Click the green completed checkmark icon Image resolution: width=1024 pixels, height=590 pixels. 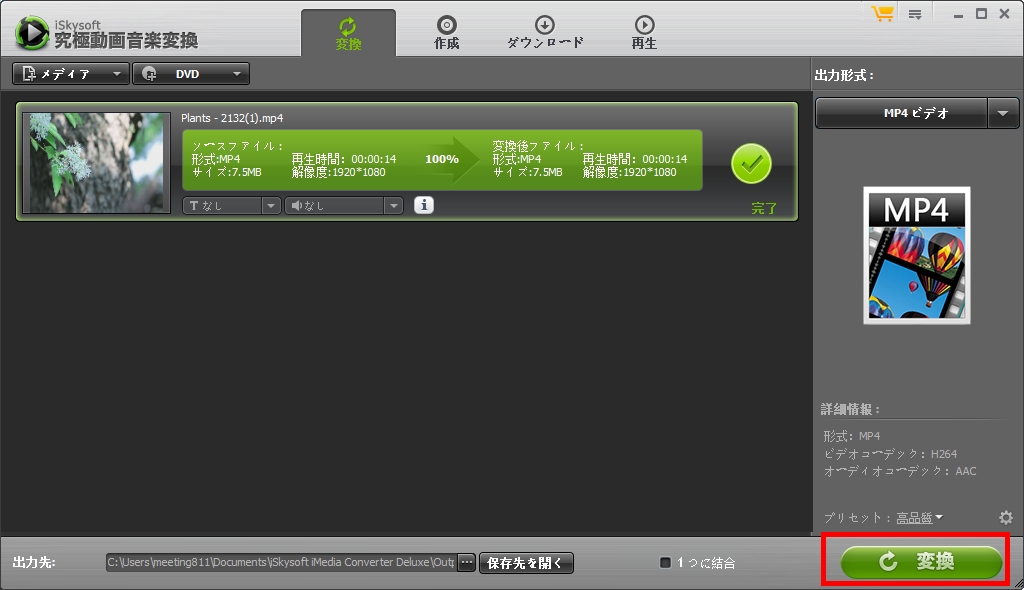pyautogui.click(x=751, y=163)
